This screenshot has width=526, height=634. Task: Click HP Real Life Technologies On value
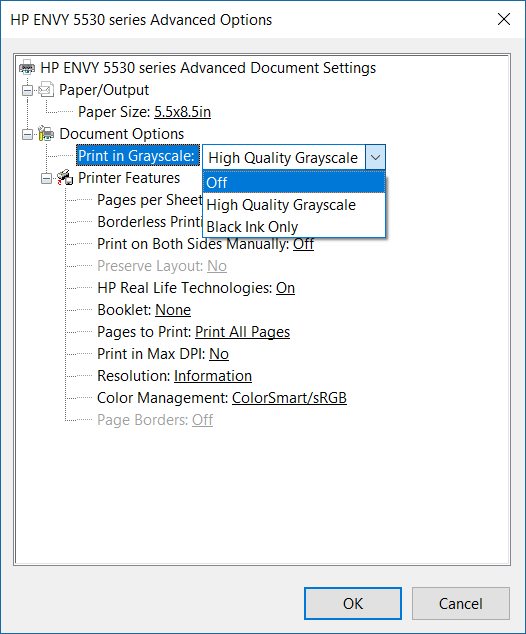(x=285, y=288)
